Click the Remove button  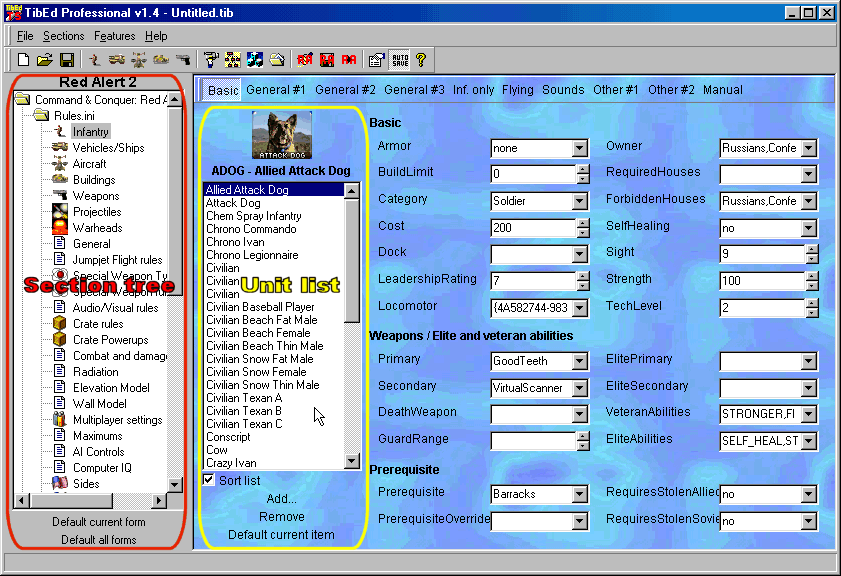click(x=282, y=516)
